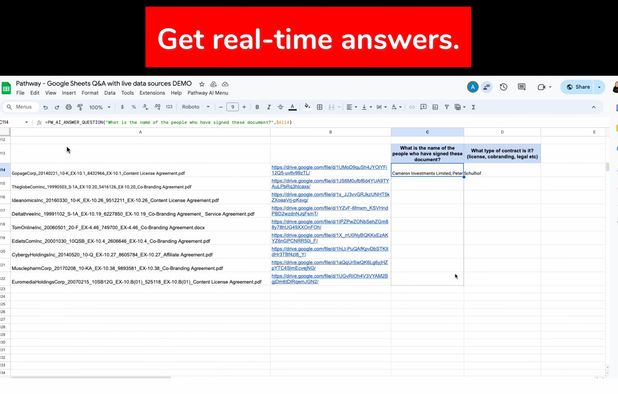The height and width of the screenshot is (394, 618).
Task: Collapse the toolbar header with chevron
Action: (x=594, y=107)
